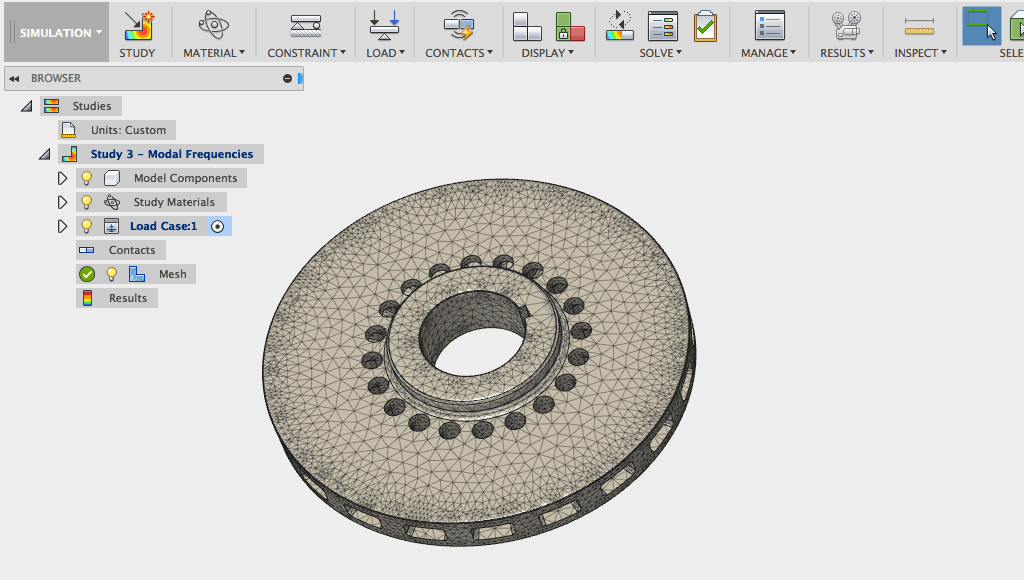Open the DISPLAY menu
1024x580 pixels.
click(547, 53)
